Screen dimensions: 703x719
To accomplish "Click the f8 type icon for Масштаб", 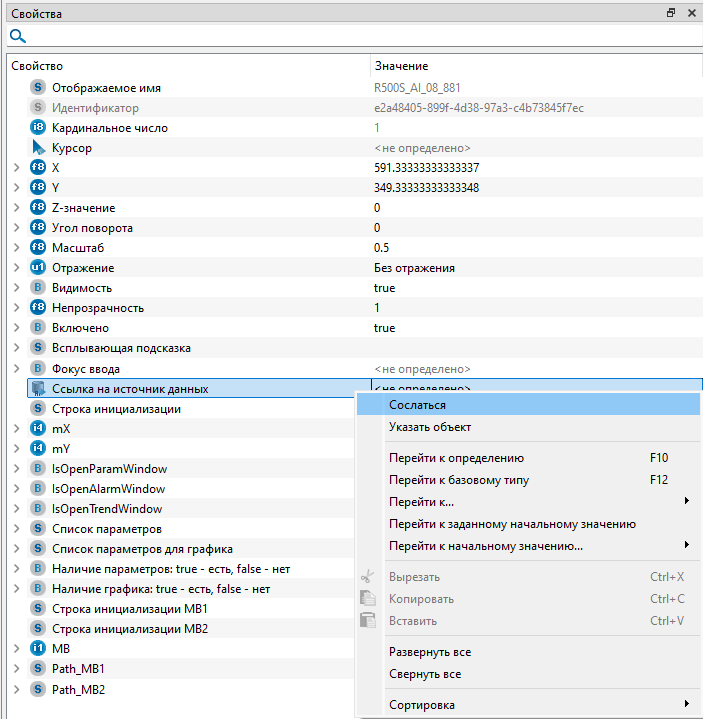I will (39, 248).
